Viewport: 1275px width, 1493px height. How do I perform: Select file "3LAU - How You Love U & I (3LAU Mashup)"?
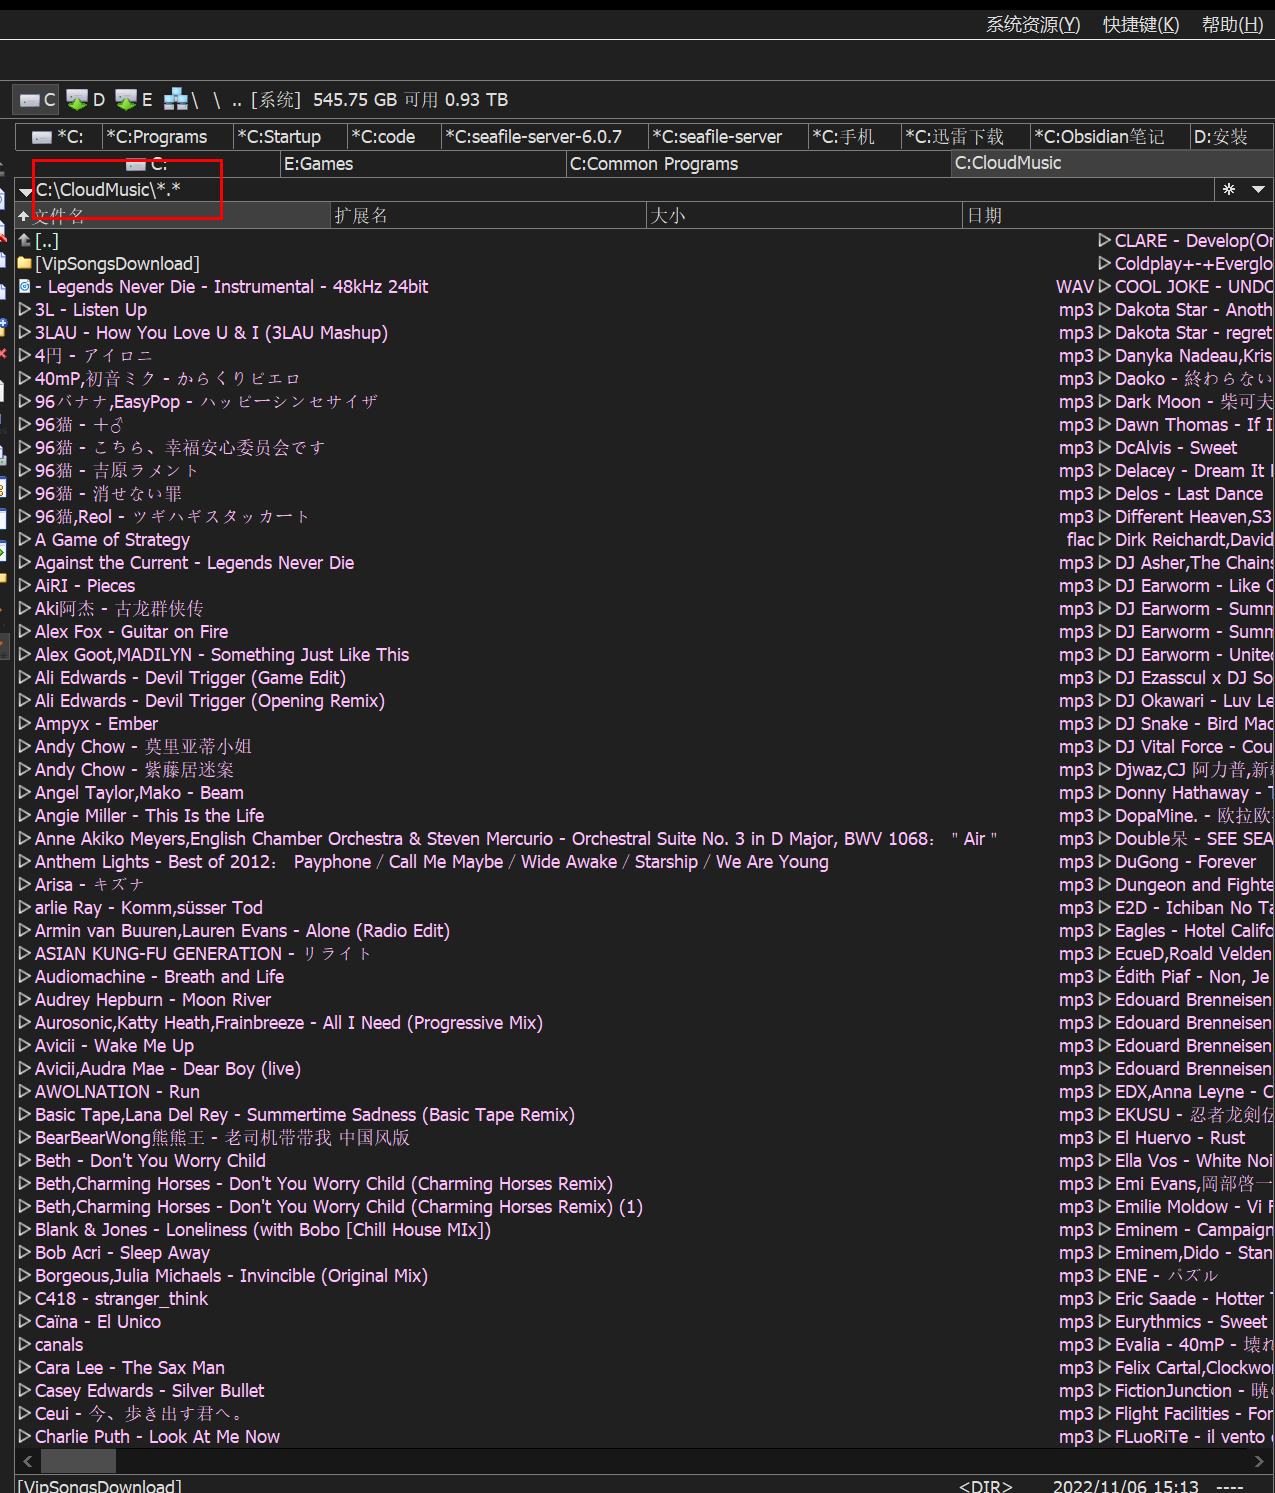(x=211, y=333)
